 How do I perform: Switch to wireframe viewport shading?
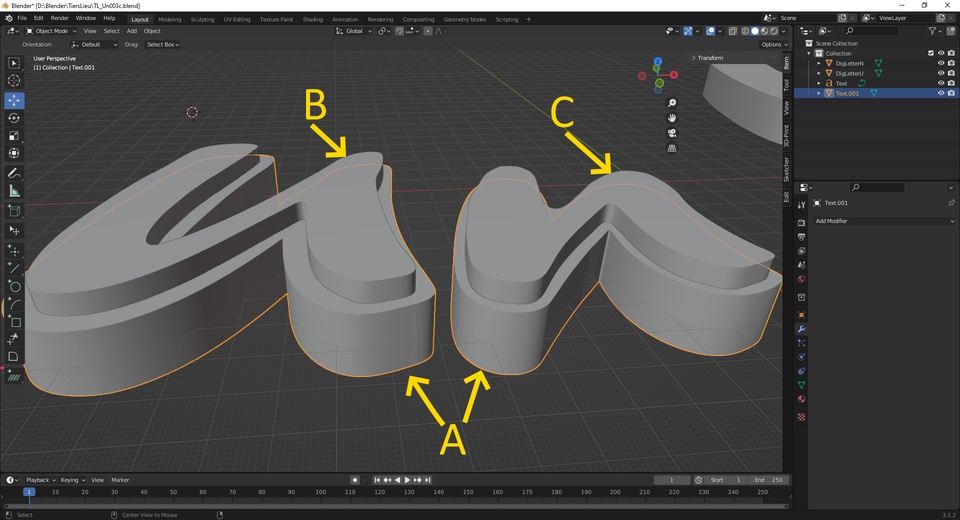pyautogui.click(x=745, y=31)
